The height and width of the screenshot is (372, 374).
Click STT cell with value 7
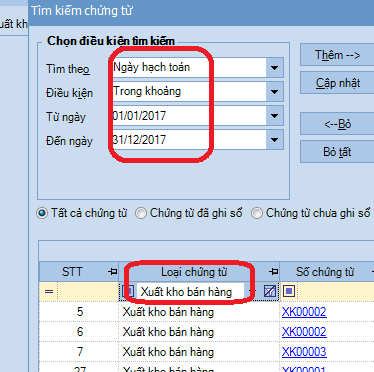79,352
